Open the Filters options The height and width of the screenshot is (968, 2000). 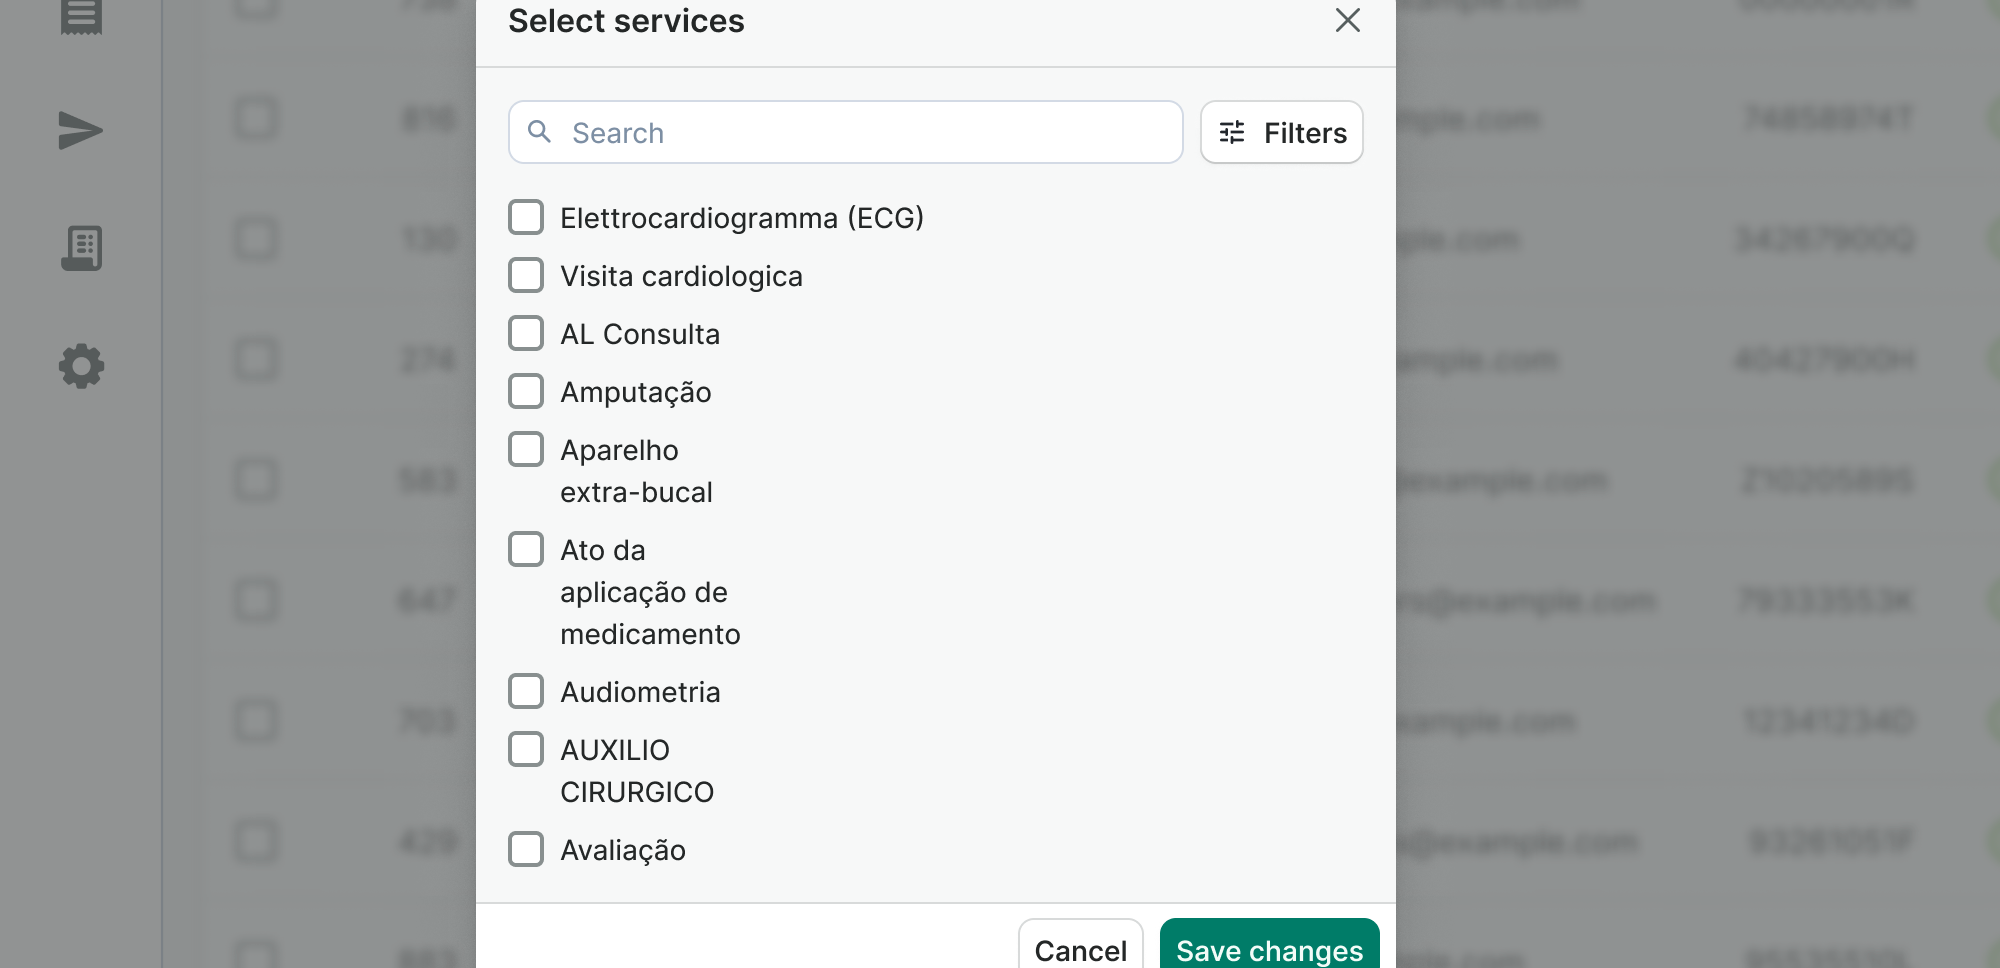(x=1281, y=132)
